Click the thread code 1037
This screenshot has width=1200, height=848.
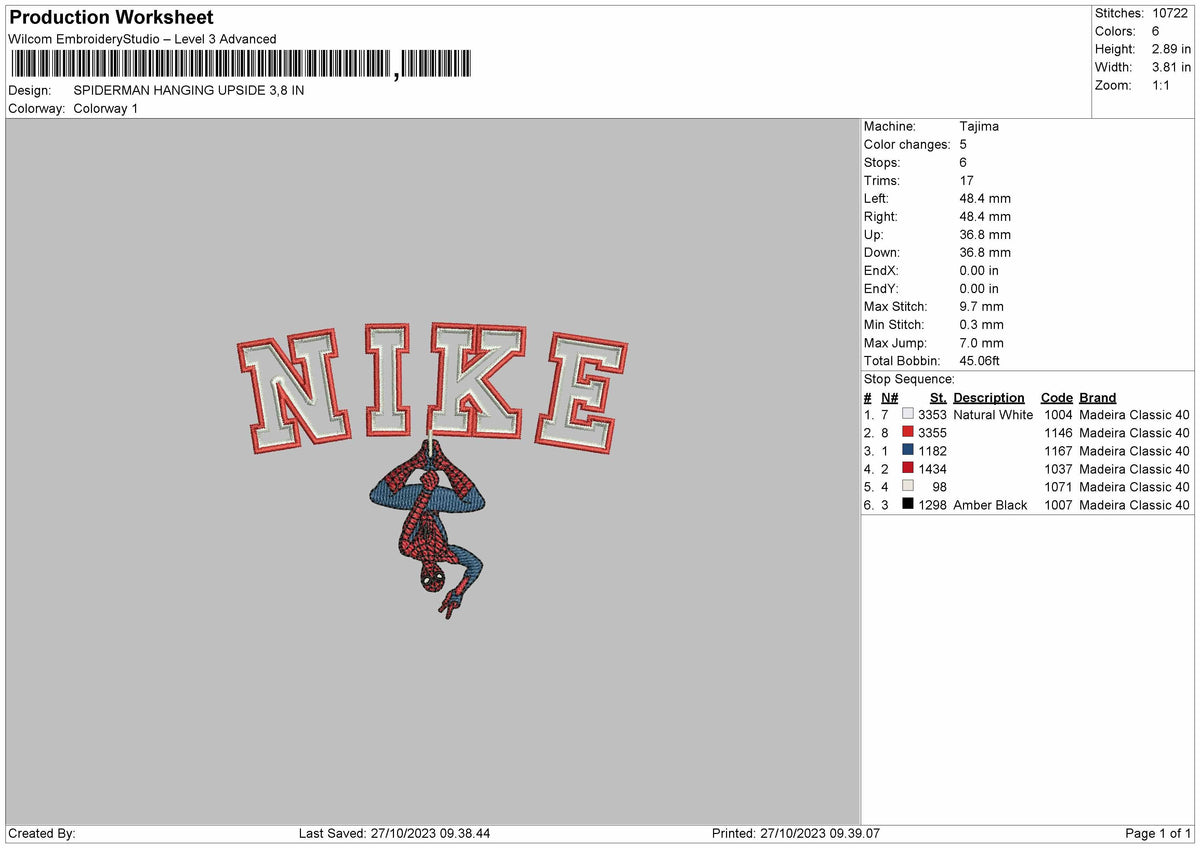[x=1058, y=468]
